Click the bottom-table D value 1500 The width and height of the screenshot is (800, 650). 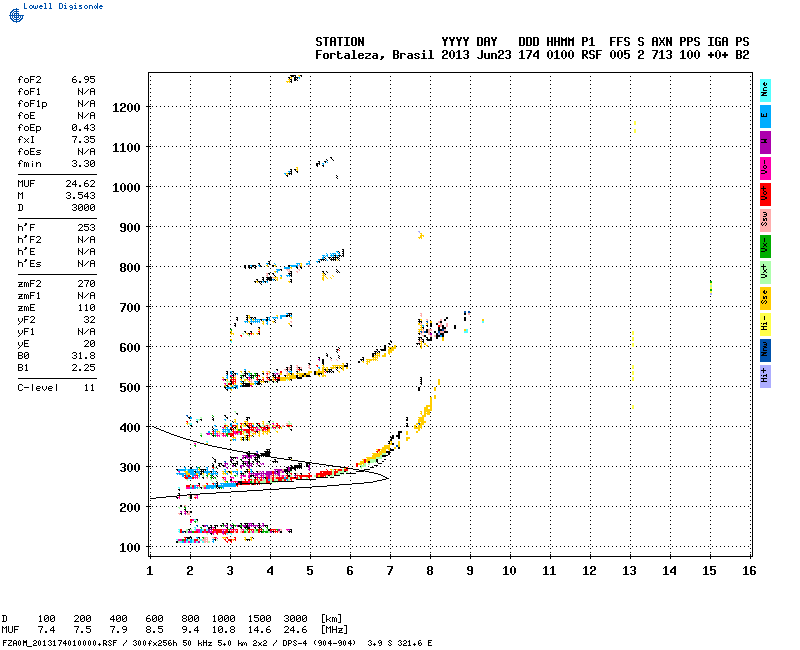pos(259,618)
